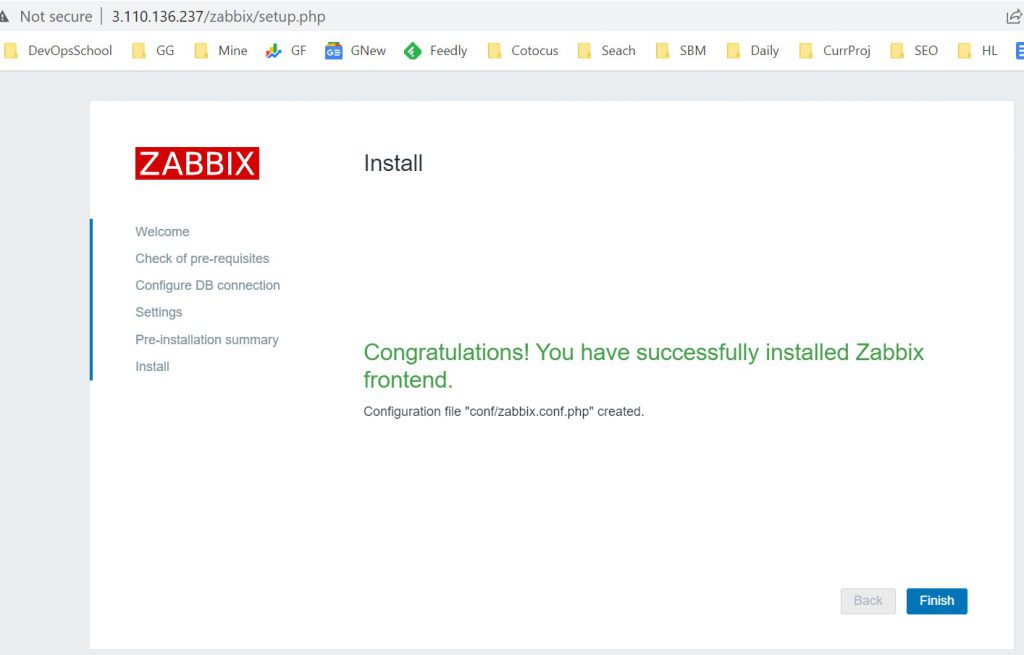Expand the SBM bookmark folder

click(681, 51)
